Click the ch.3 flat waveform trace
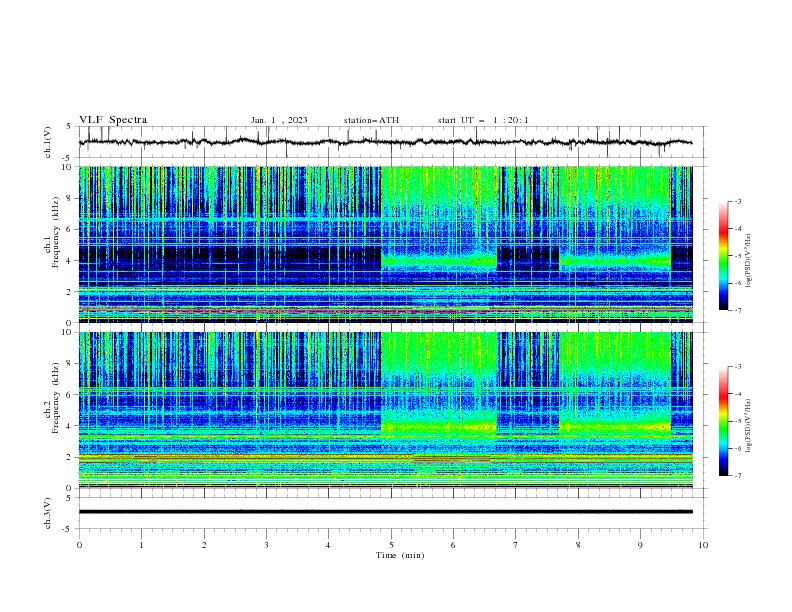This screenshot has width=792, height=612. pos(385,512)
